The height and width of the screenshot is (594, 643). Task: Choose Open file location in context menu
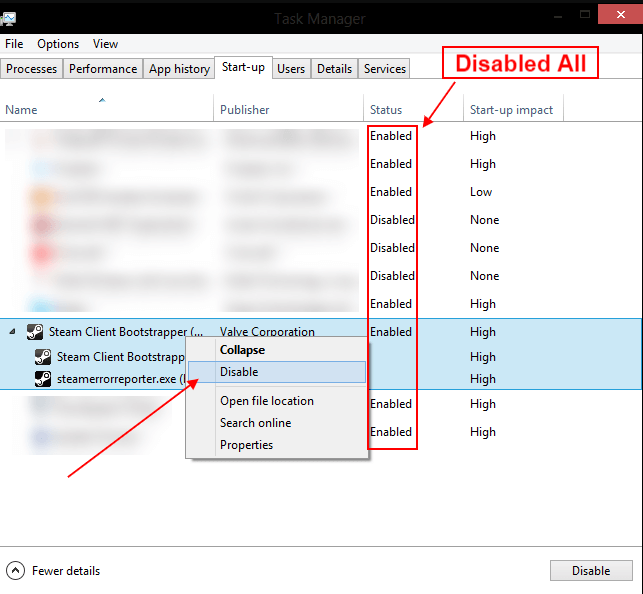pos(277,401)
